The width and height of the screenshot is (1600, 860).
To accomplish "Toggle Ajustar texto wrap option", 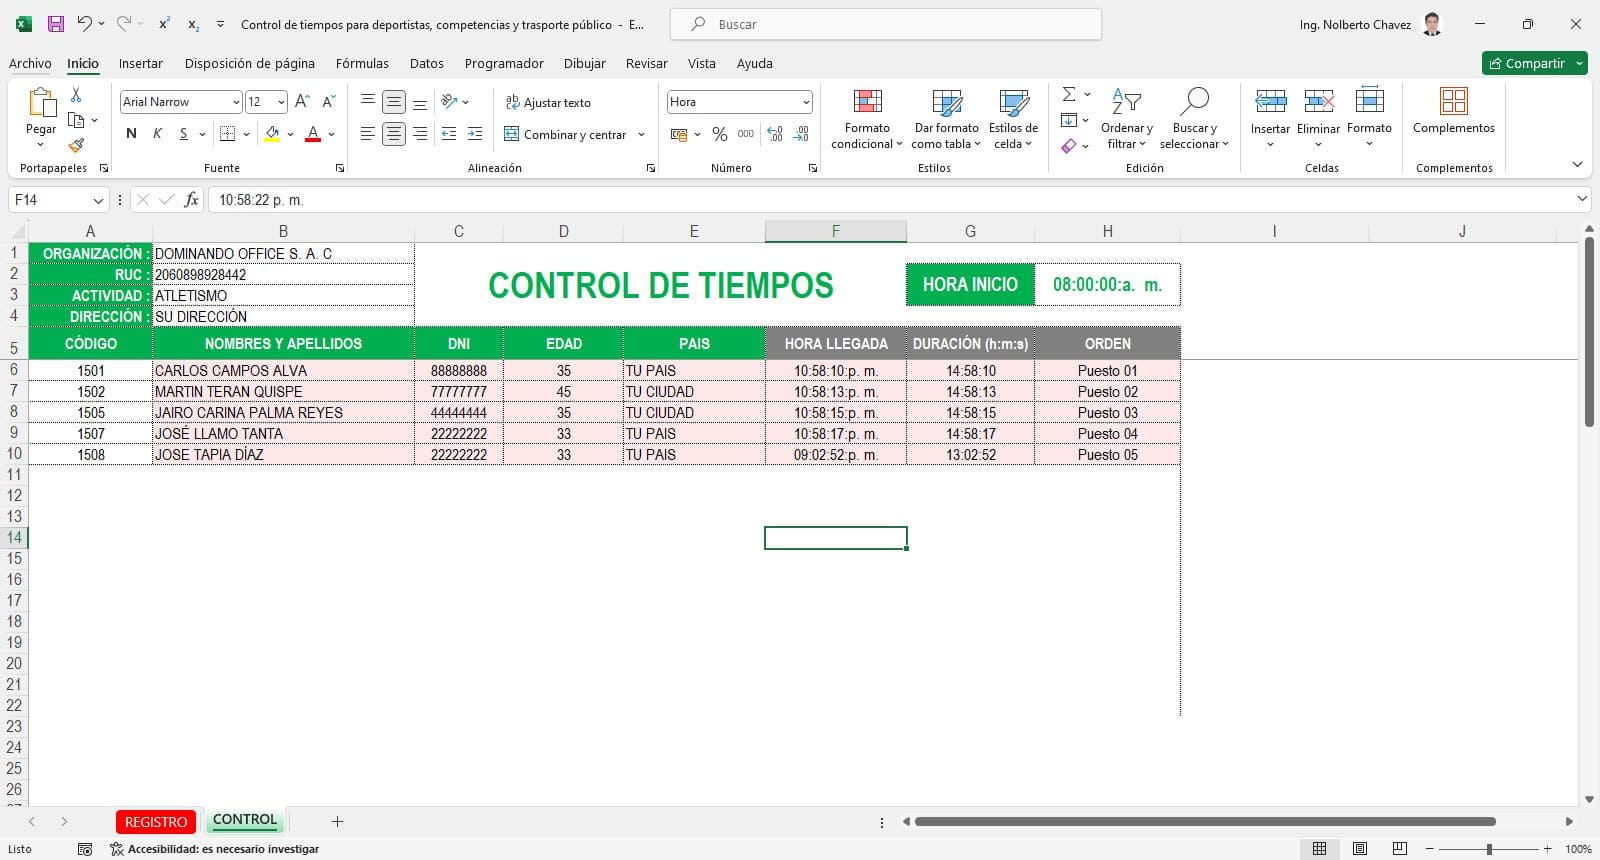I will pyautogui.click(x=548, y=102).
